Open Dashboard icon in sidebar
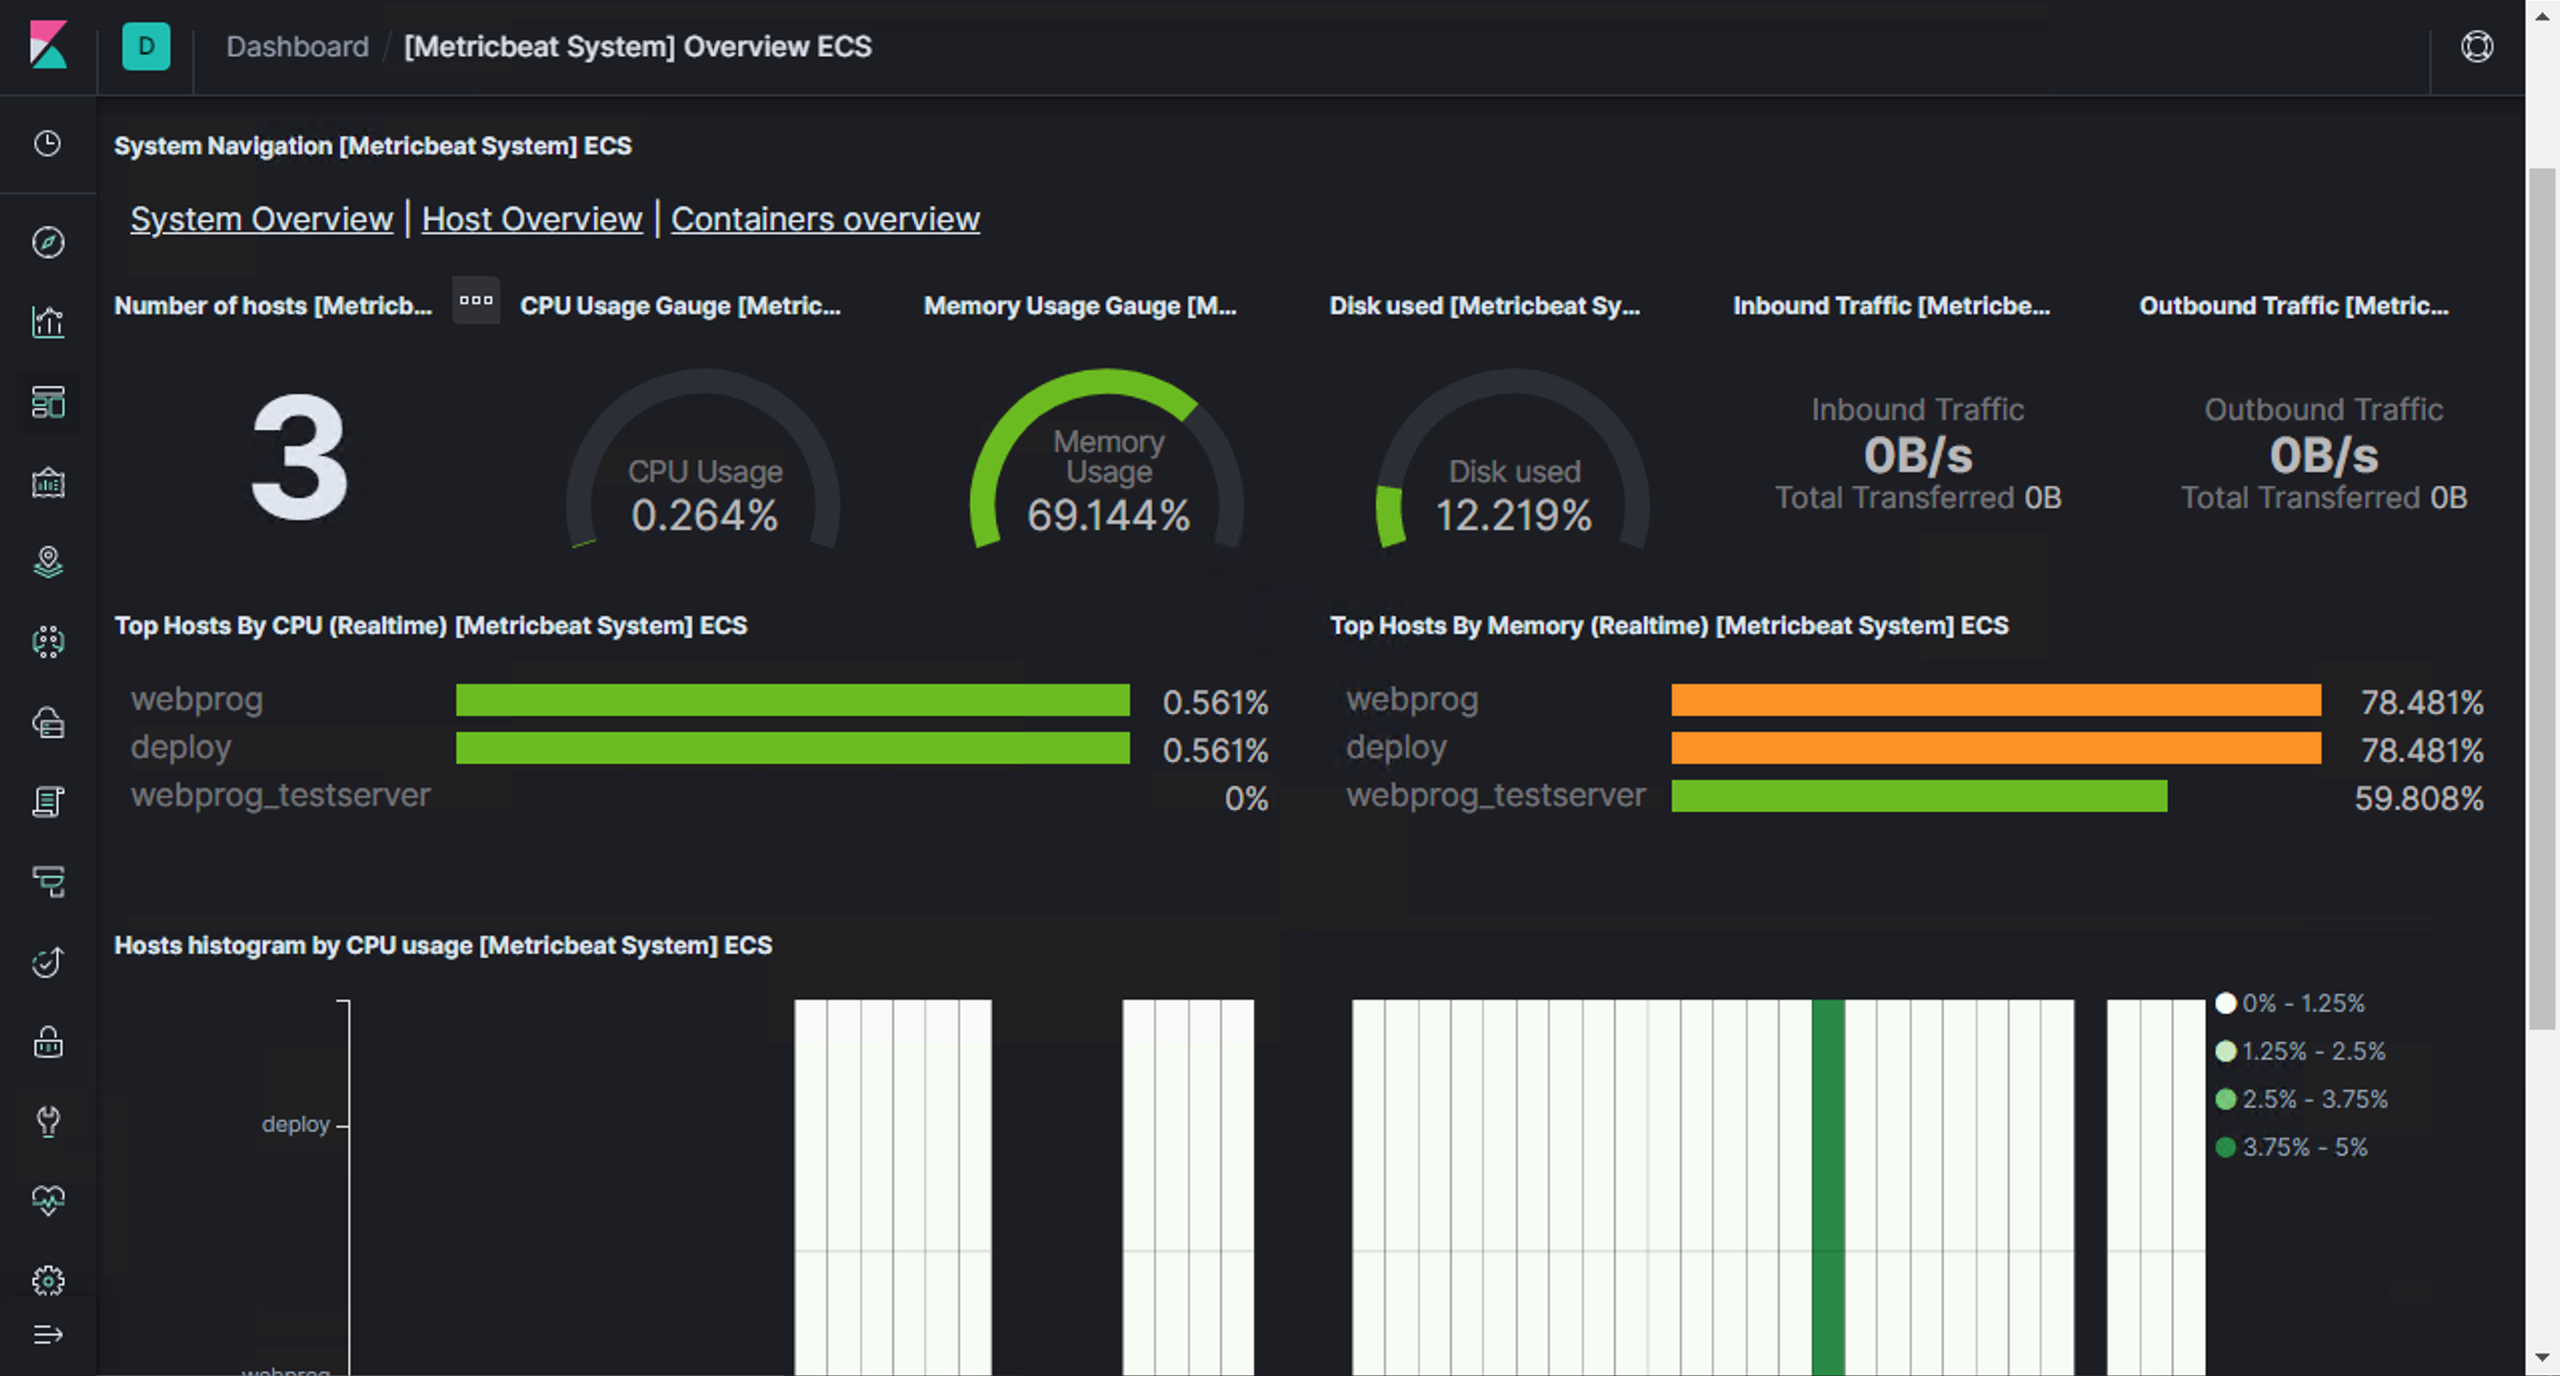The width and height of the screenshot is (2560, 1376). (x=48, y=402)
